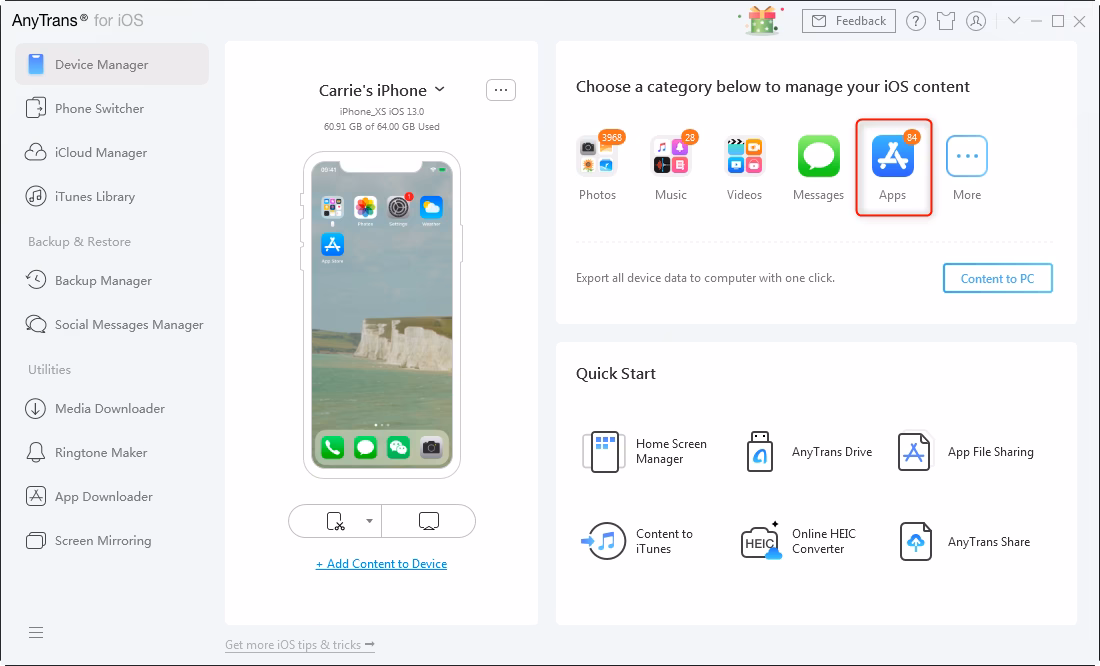The image size is (1100, 666).
Task: Click the Content to PC button
Action: click(997, 278)
